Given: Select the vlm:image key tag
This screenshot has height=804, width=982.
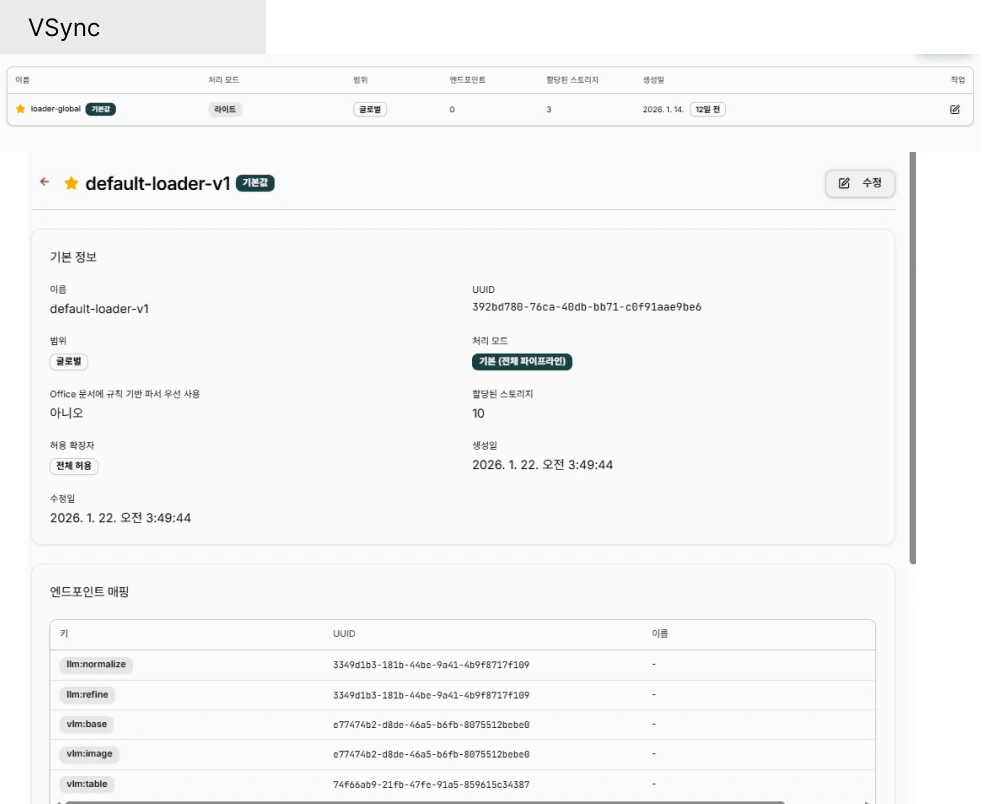Looking at the screenshot, I should tap(90, 753).
